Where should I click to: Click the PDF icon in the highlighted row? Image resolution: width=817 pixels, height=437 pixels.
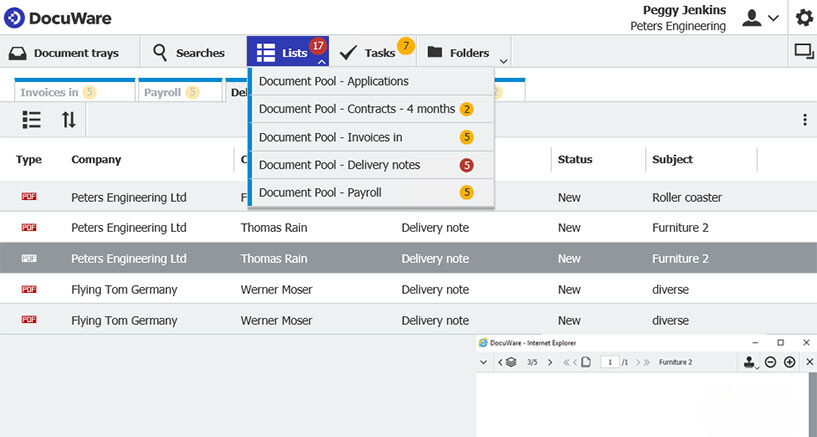29,258
